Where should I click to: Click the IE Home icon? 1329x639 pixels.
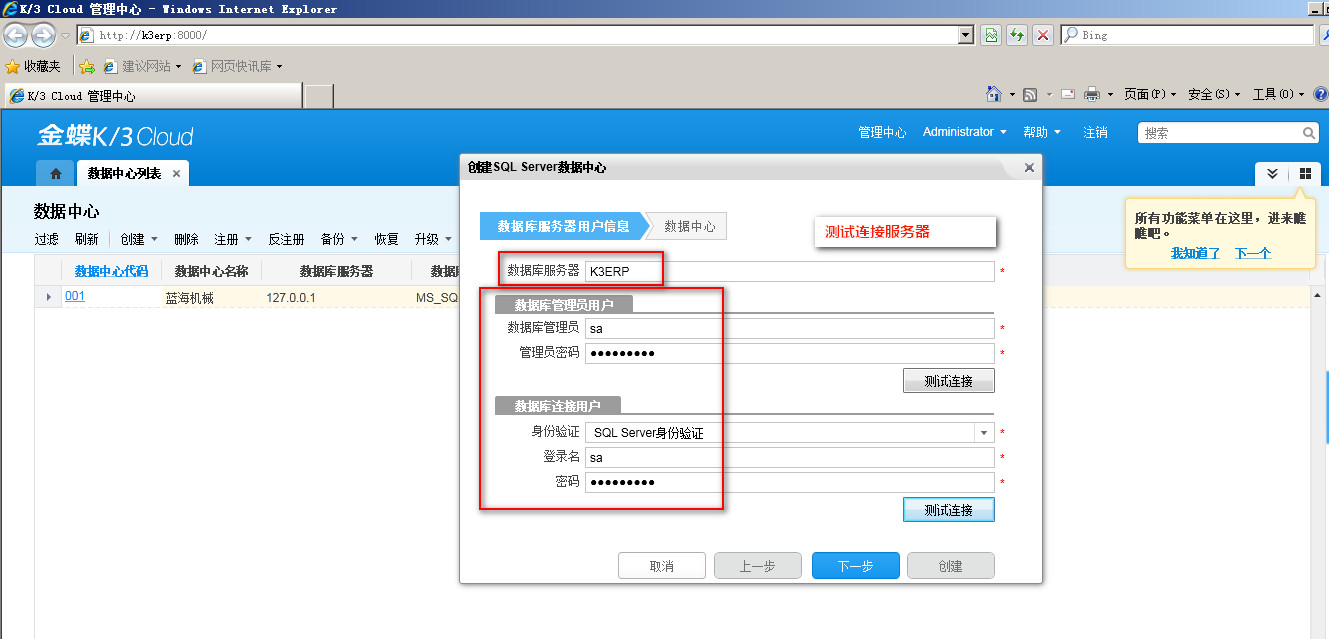tap(994, 94)
